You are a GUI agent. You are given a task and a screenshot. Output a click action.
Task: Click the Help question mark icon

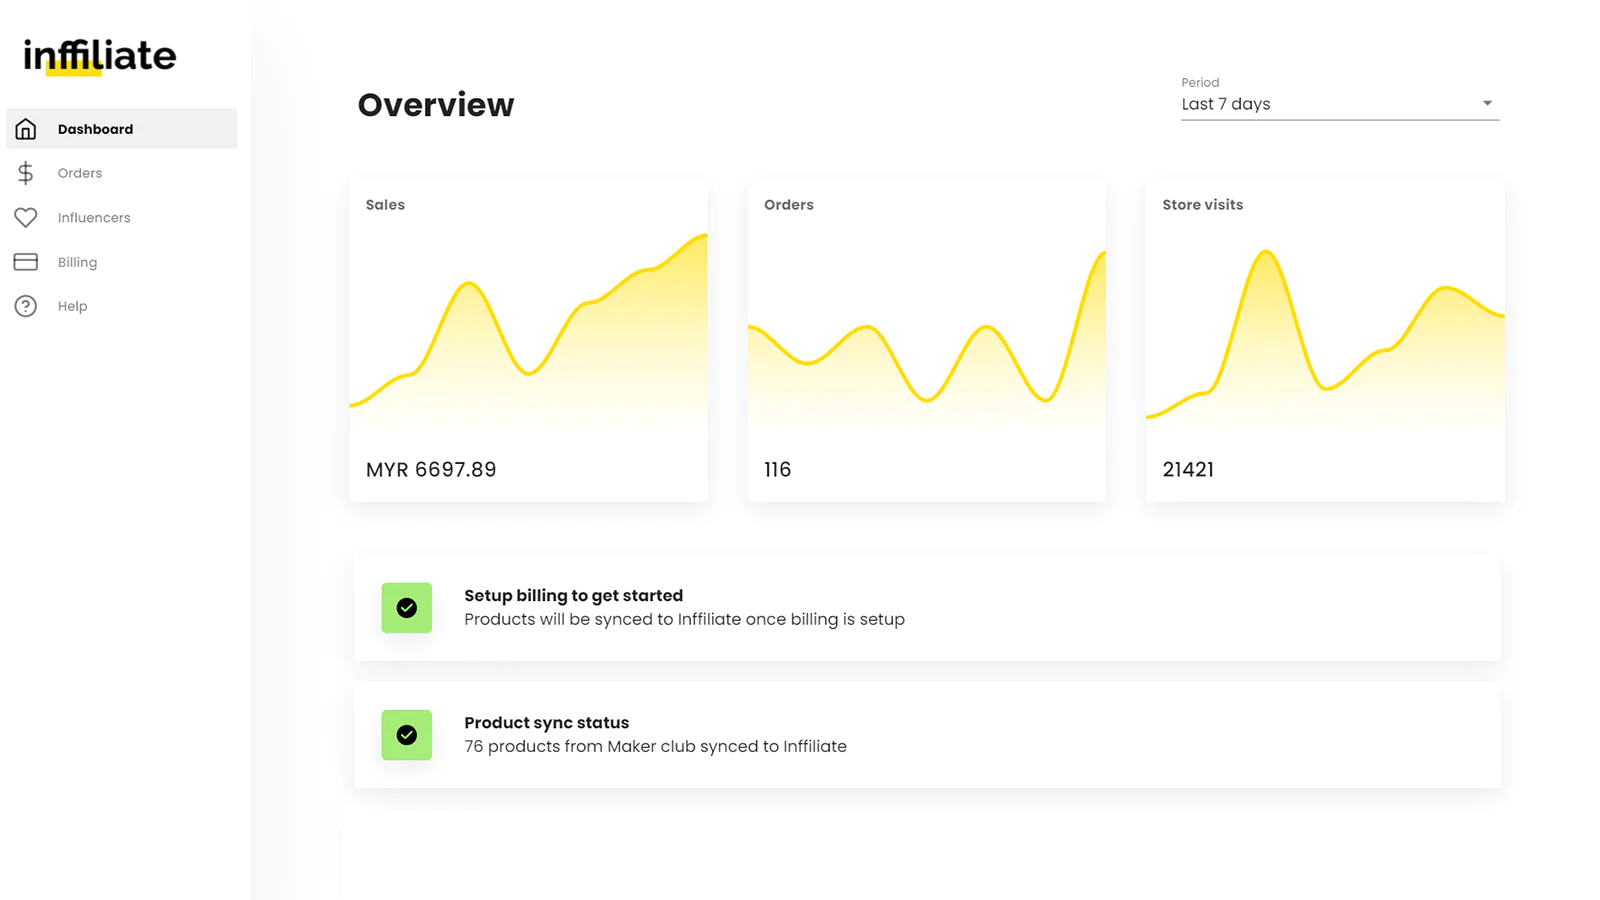[x=26, y=306]
